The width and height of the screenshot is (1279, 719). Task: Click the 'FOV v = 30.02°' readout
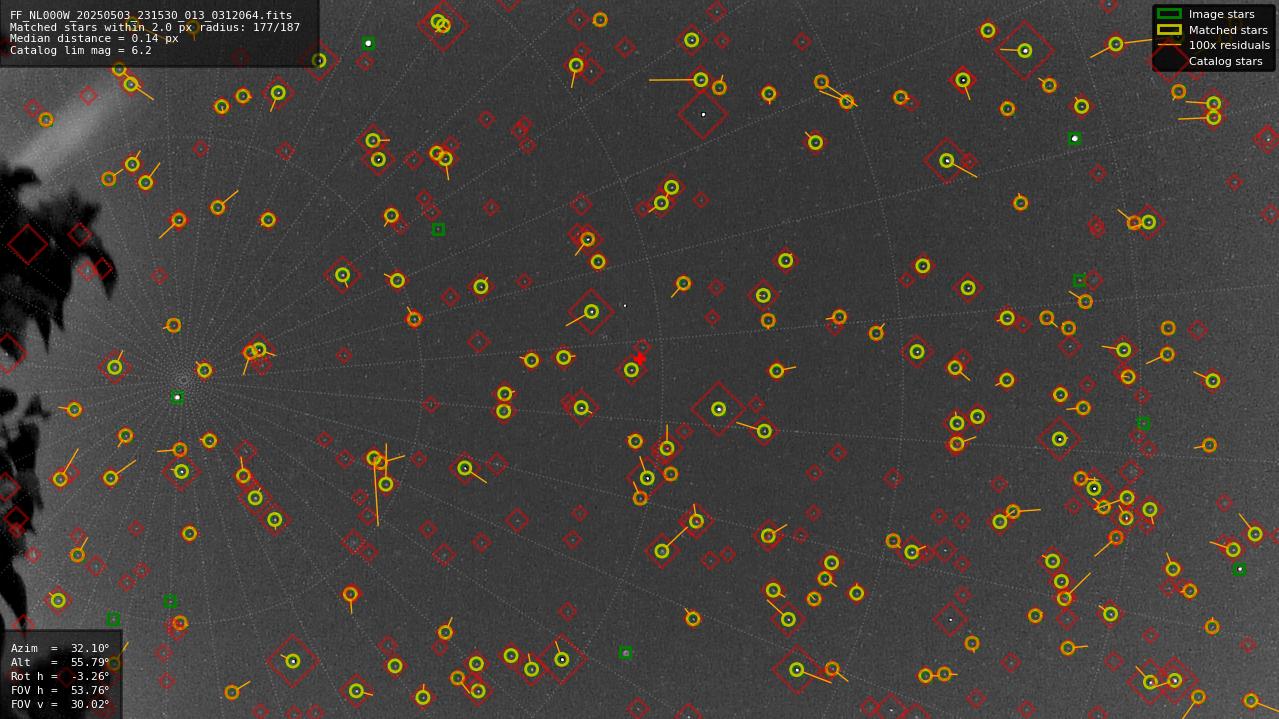click(60, 705)
